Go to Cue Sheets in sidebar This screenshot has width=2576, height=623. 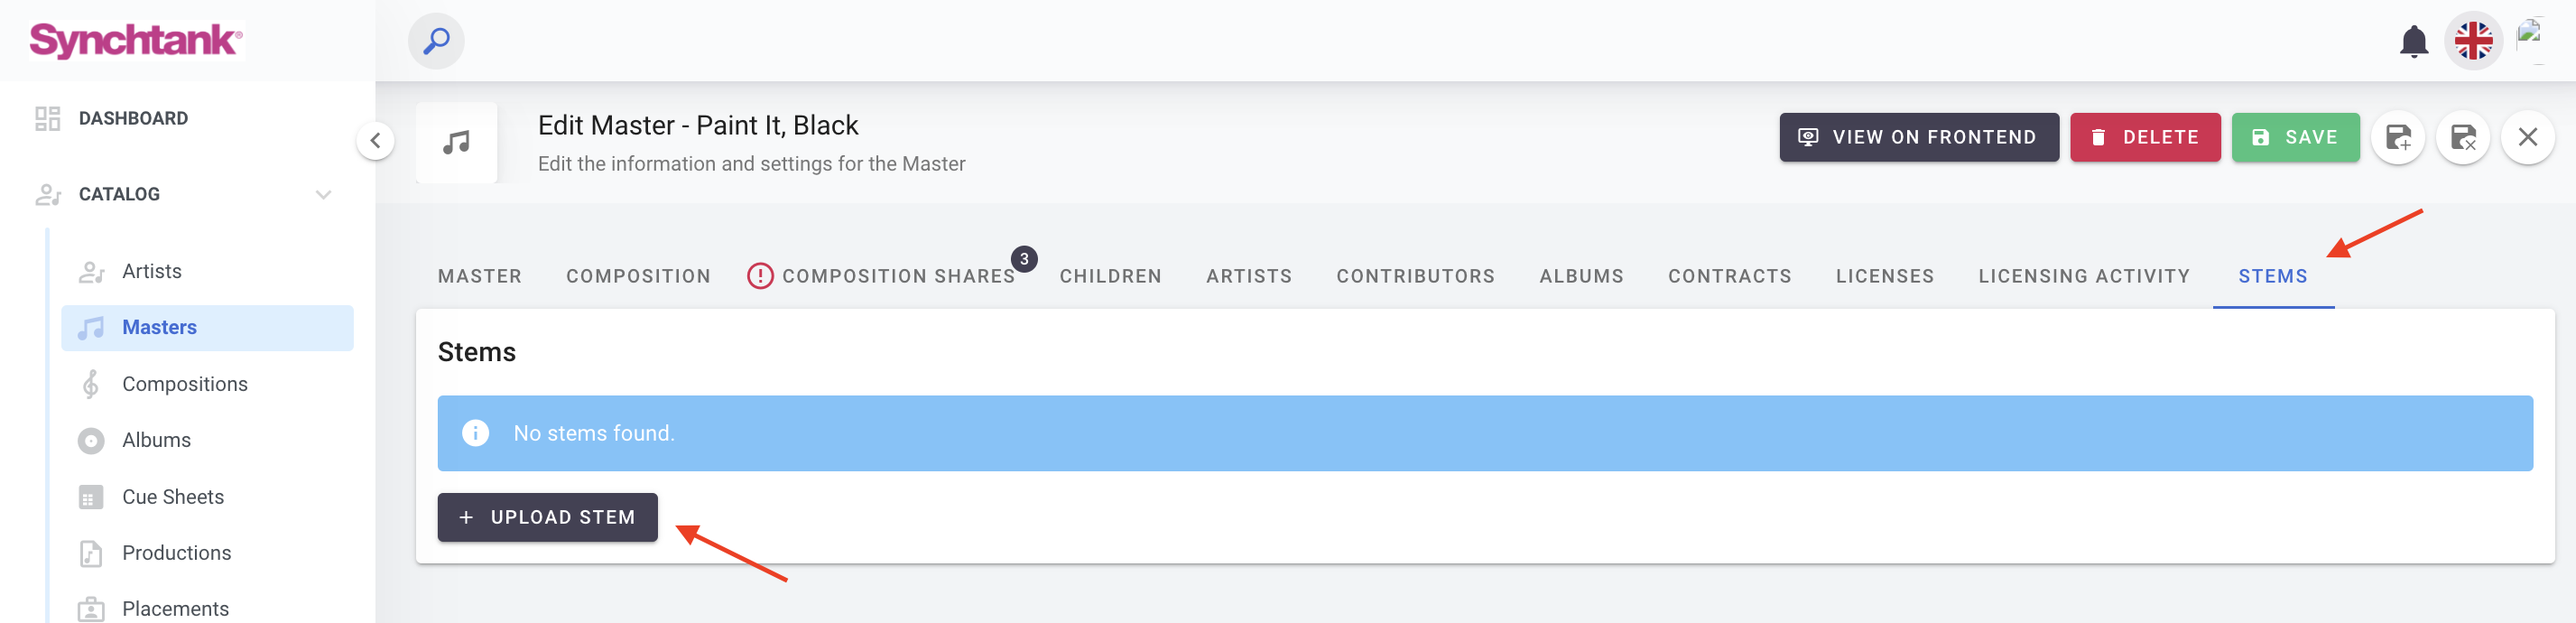tap(173, 497)
